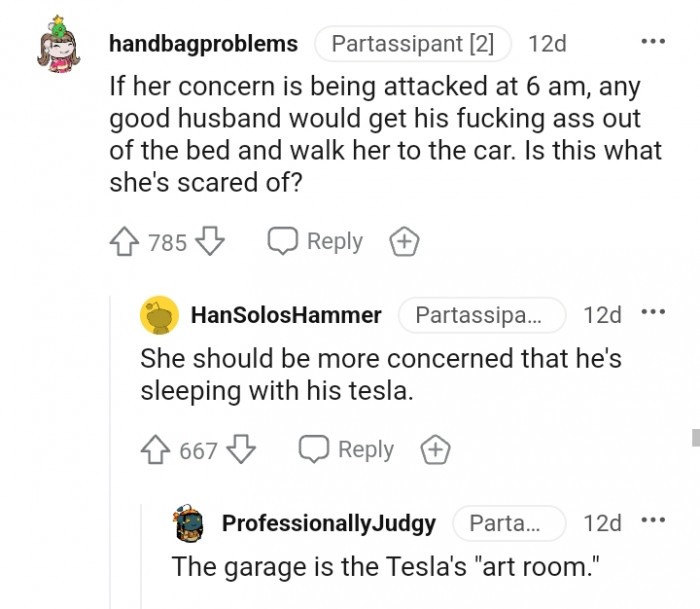Open ProfessionallyJudgy's avatar

click(x=191, y=523)
